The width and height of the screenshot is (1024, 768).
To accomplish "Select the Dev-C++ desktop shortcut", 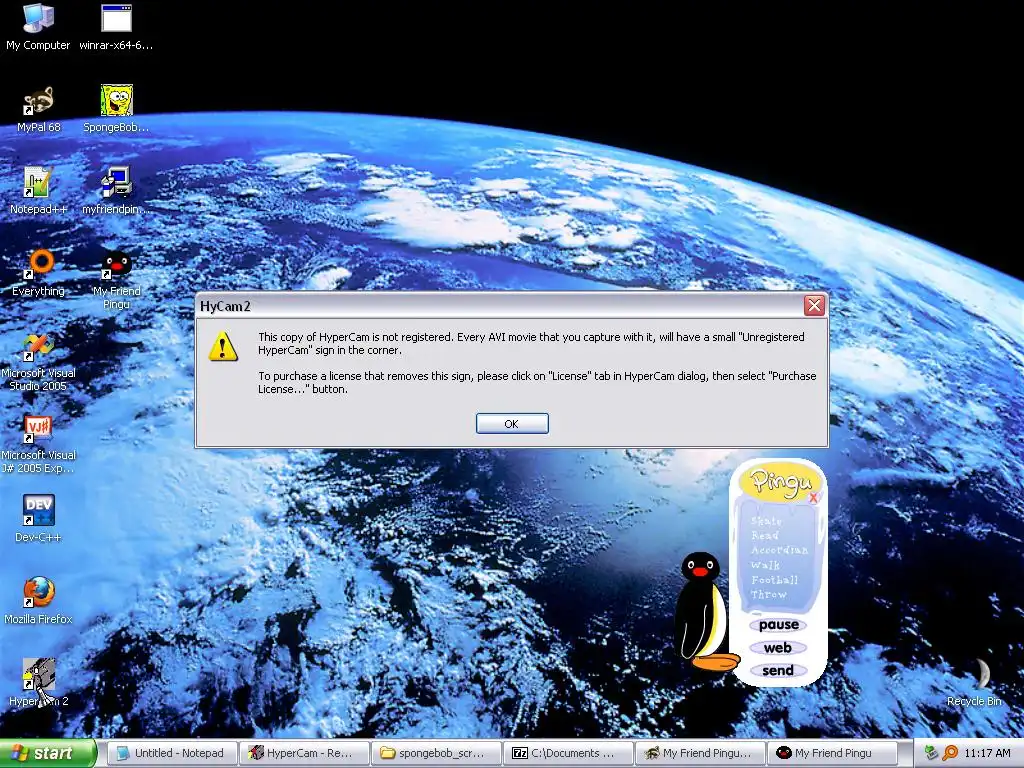I will point(38,519).
